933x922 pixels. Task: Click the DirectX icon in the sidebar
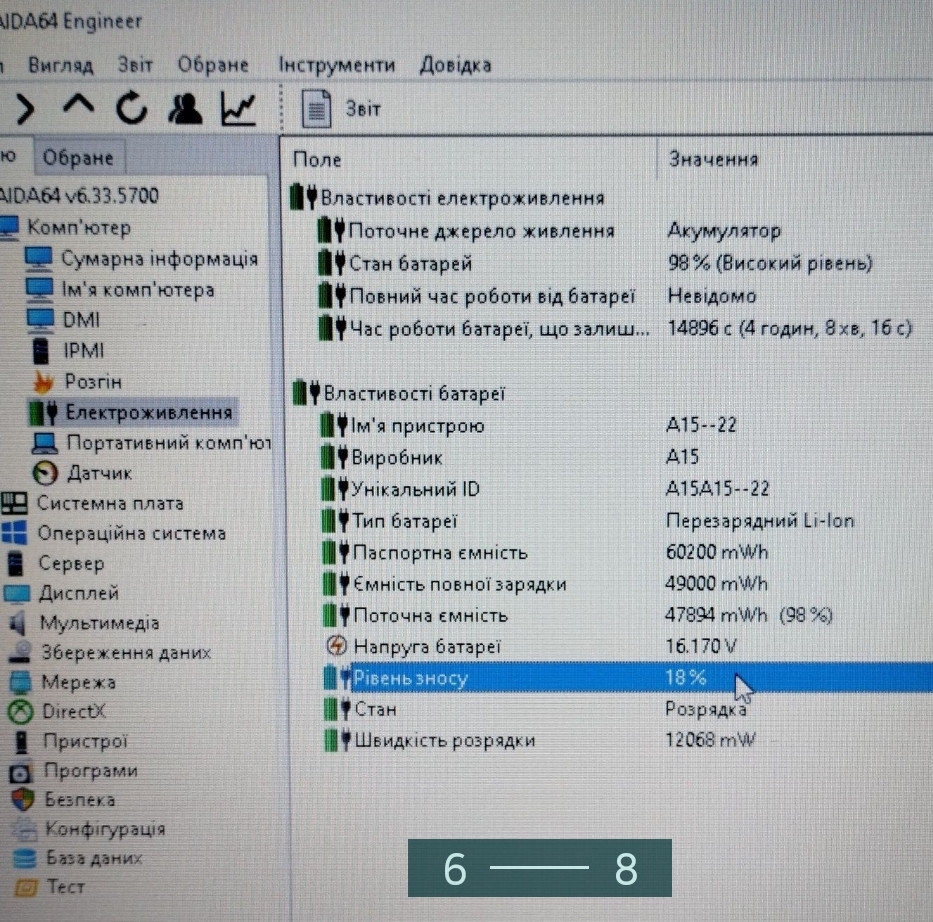point(22,712)
